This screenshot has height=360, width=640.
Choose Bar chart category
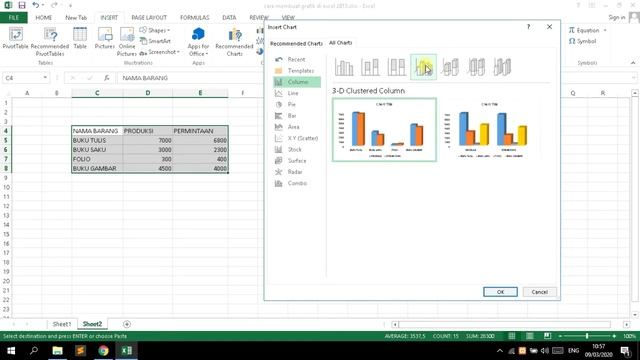(x=296, y=116)
